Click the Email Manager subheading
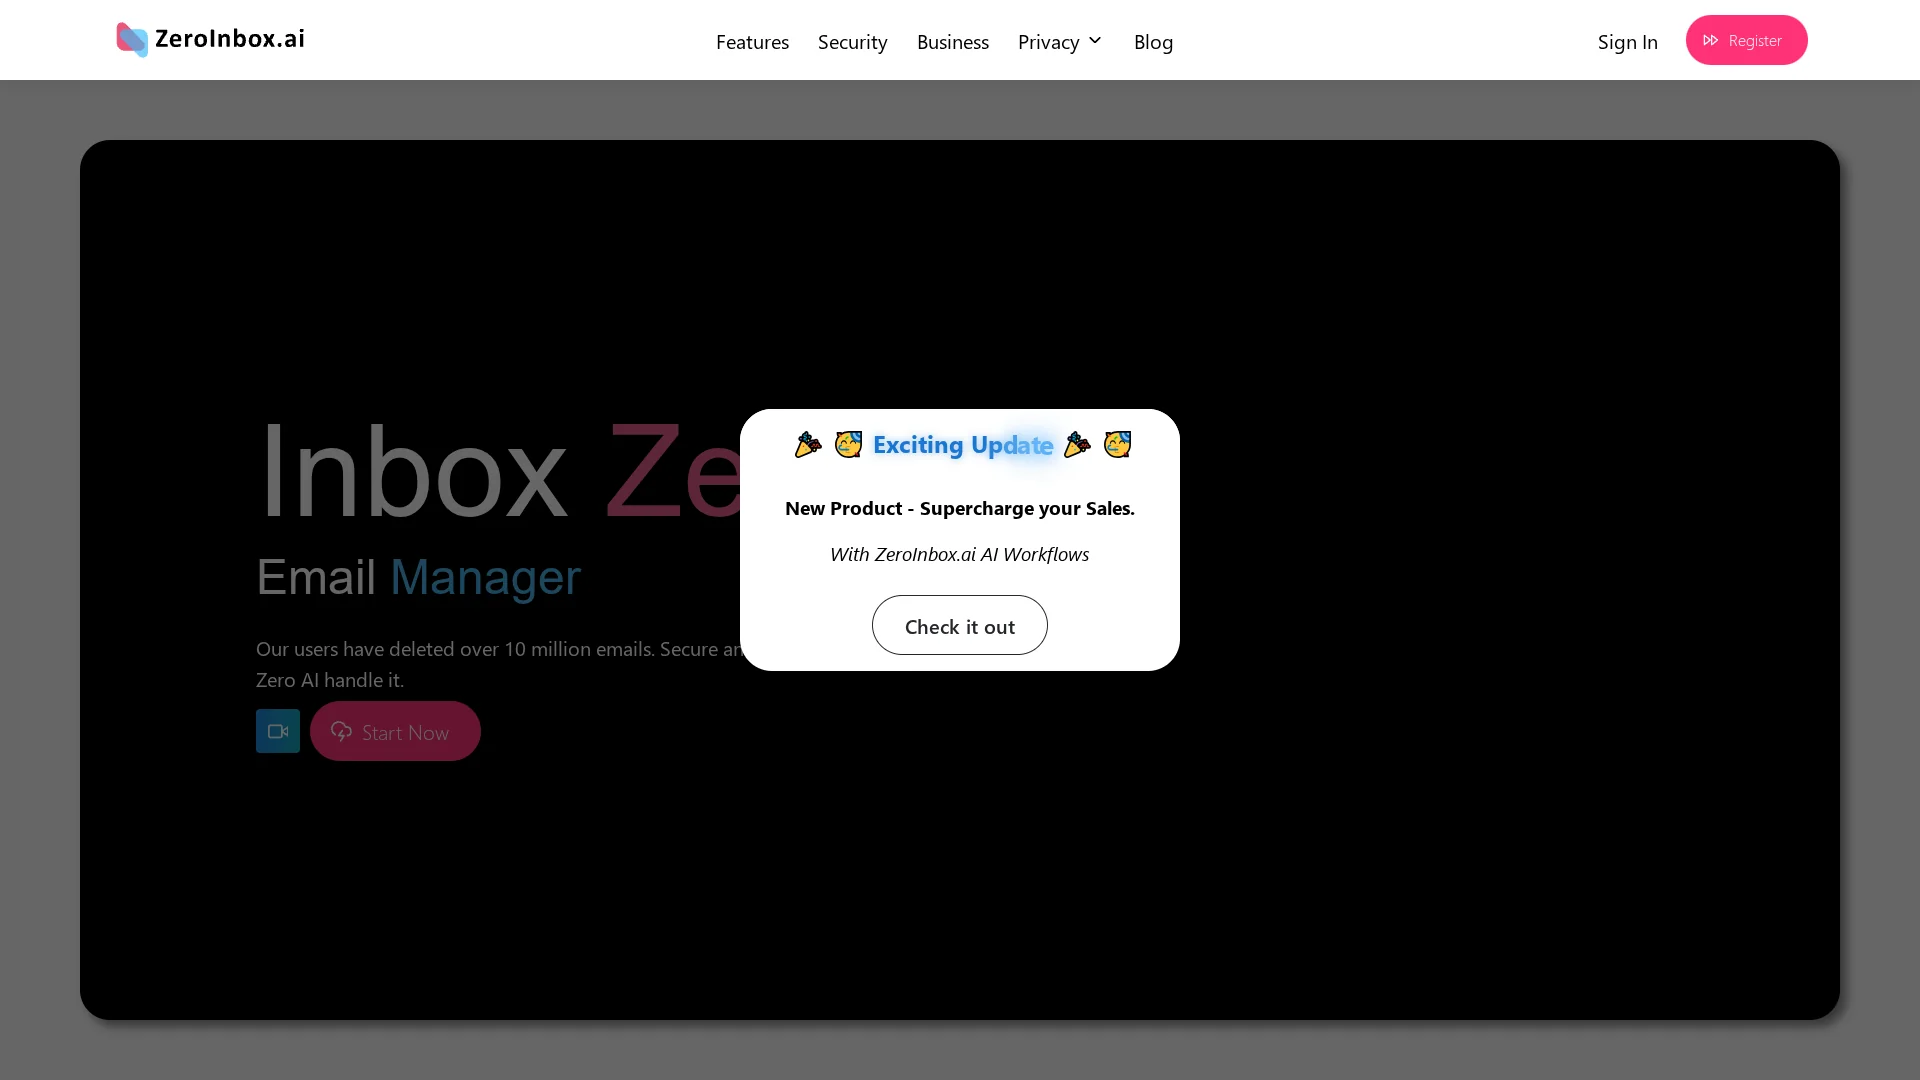This screenshot has height=1080, width=1920. coord(418,577)
